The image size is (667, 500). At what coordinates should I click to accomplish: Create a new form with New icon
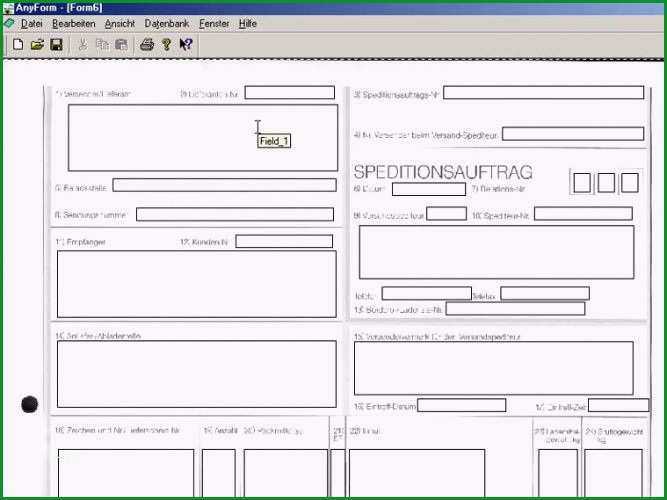pyautogui.click(x=18, y=44)
